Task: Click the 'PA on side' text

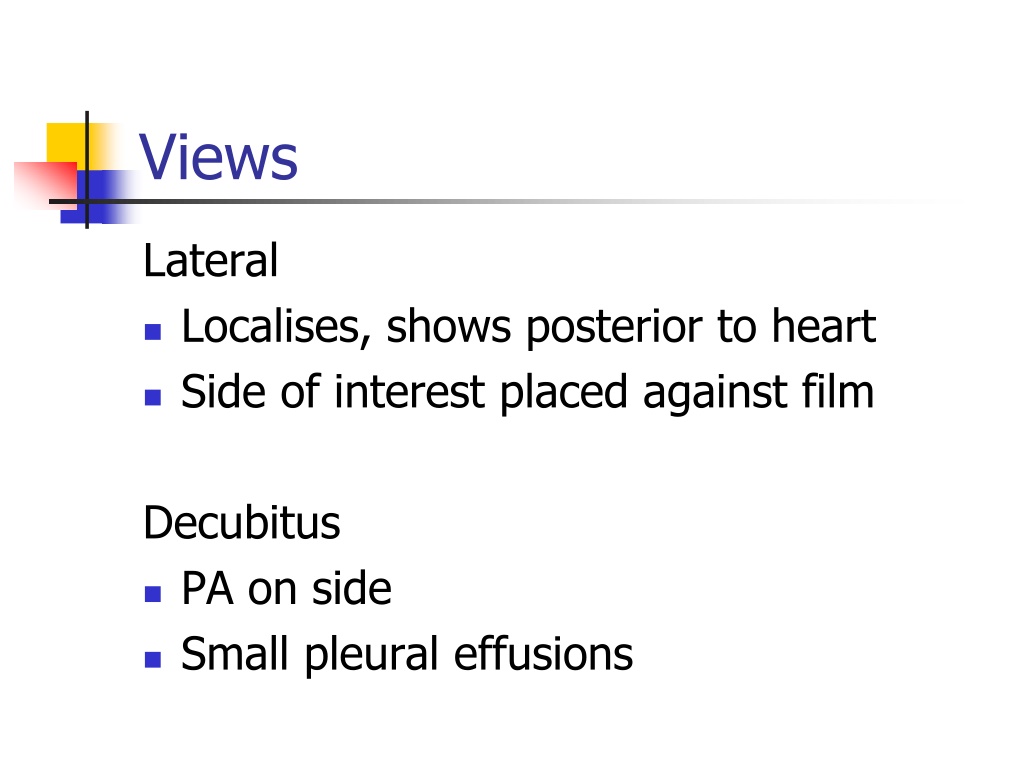Action: click(286, 588)
